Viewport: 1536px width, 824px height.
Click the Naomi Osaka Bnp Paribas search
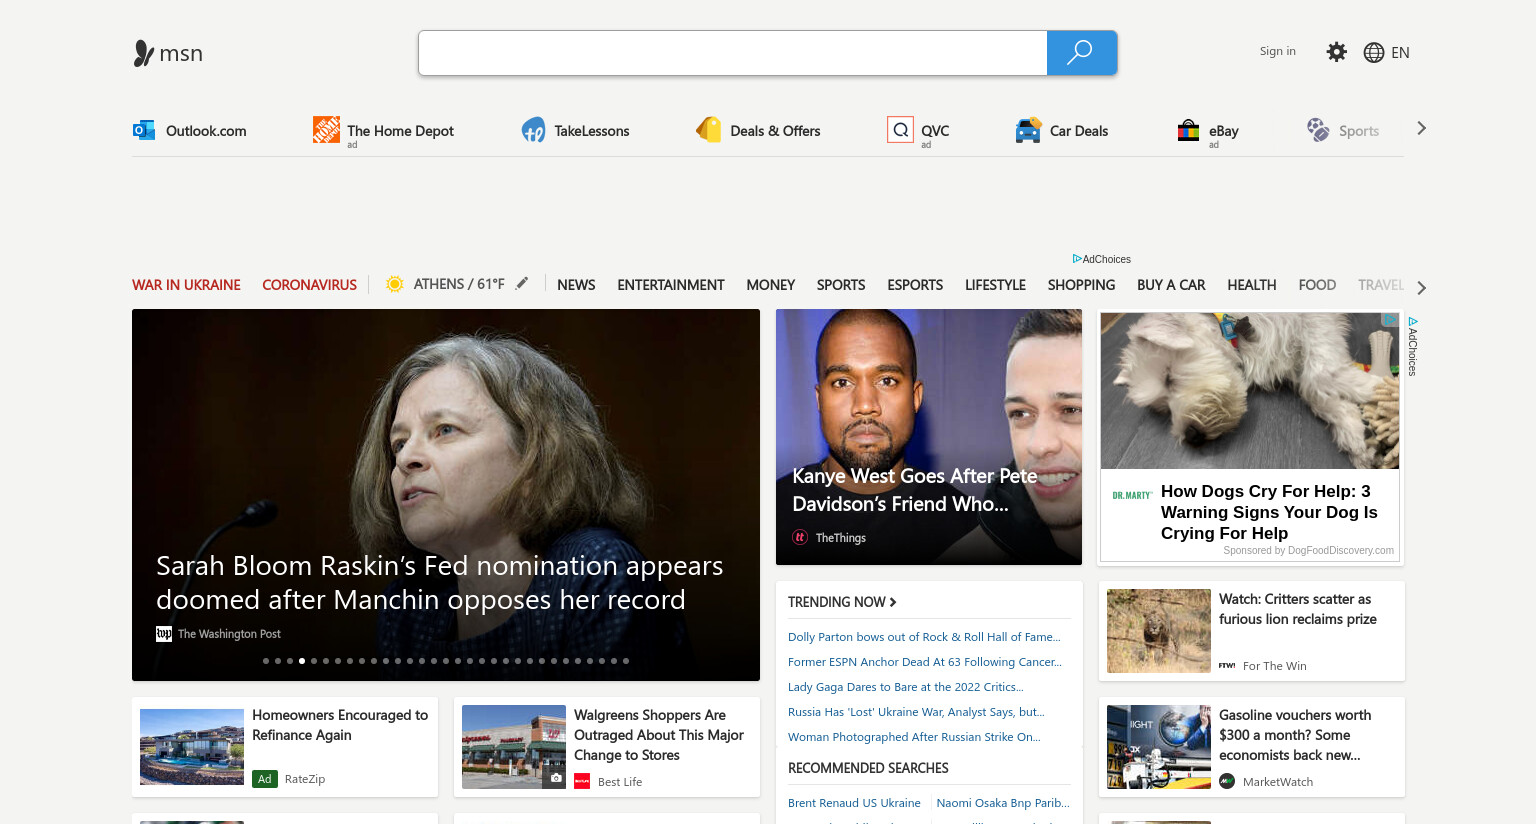[1003, 803]
